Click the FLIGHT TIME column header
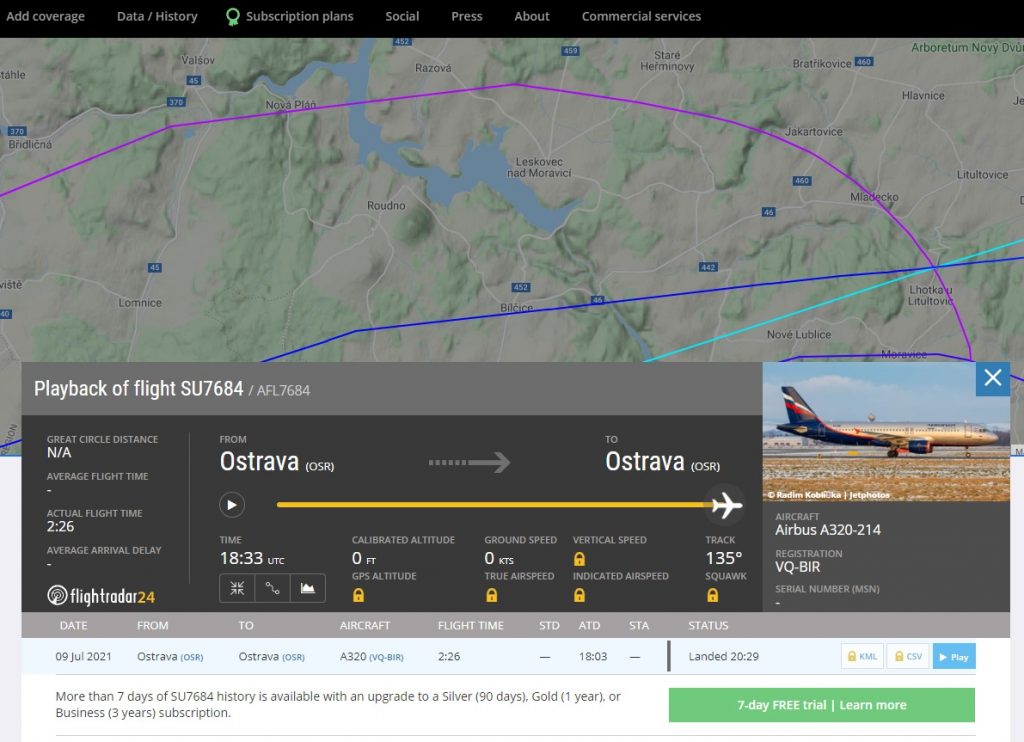This screenshot has height=742, width=1024. tap(470, 626)
